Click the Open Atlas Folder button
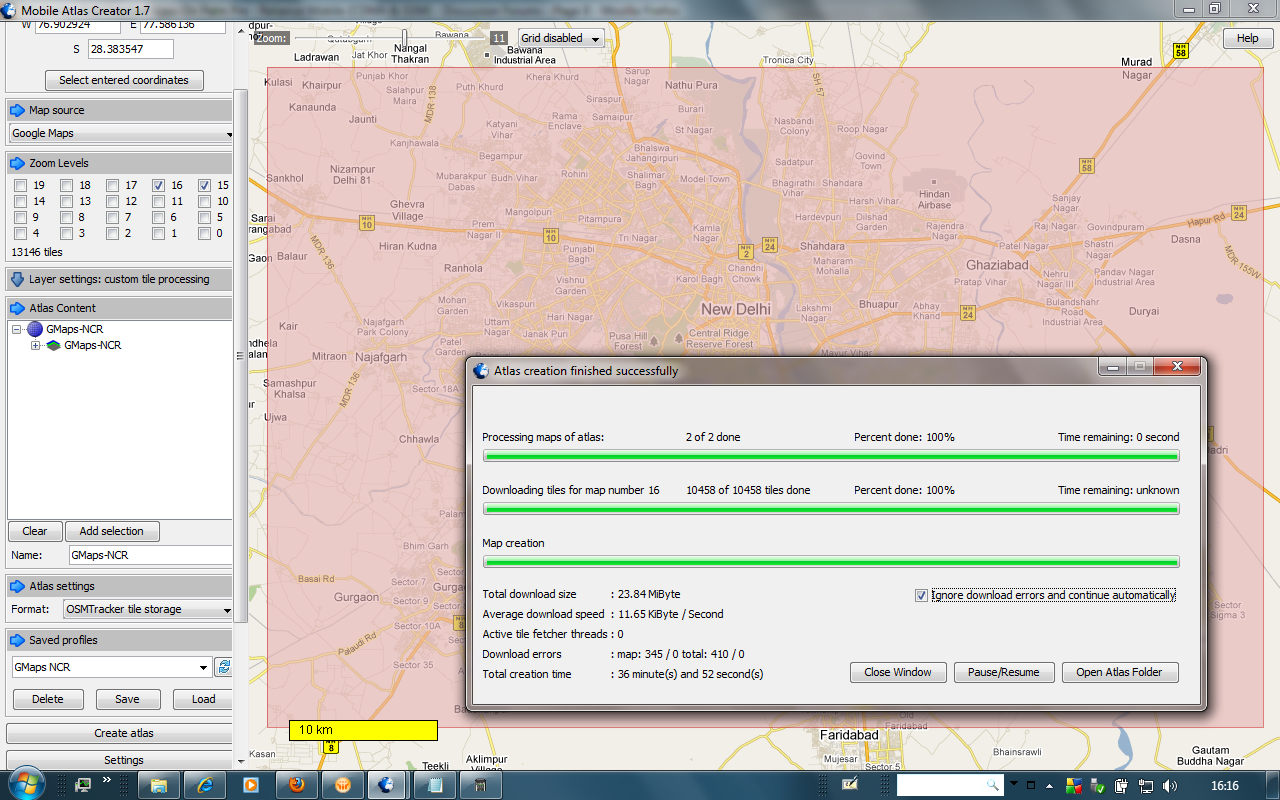Screen dimensions: 1280x800 [x=1119, y=672]
